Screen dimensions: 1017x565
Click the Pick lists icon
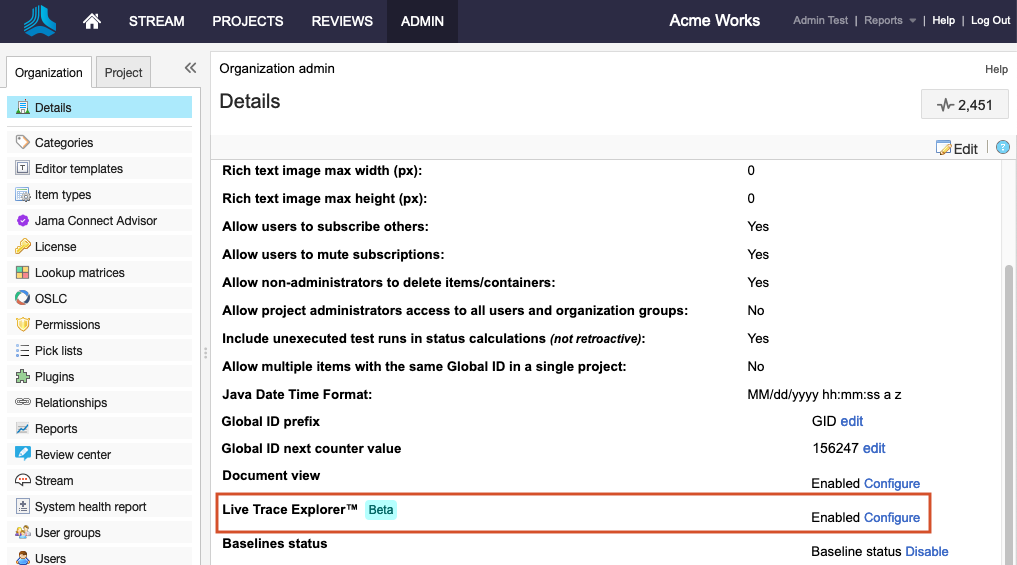click(x=23, y=350)
